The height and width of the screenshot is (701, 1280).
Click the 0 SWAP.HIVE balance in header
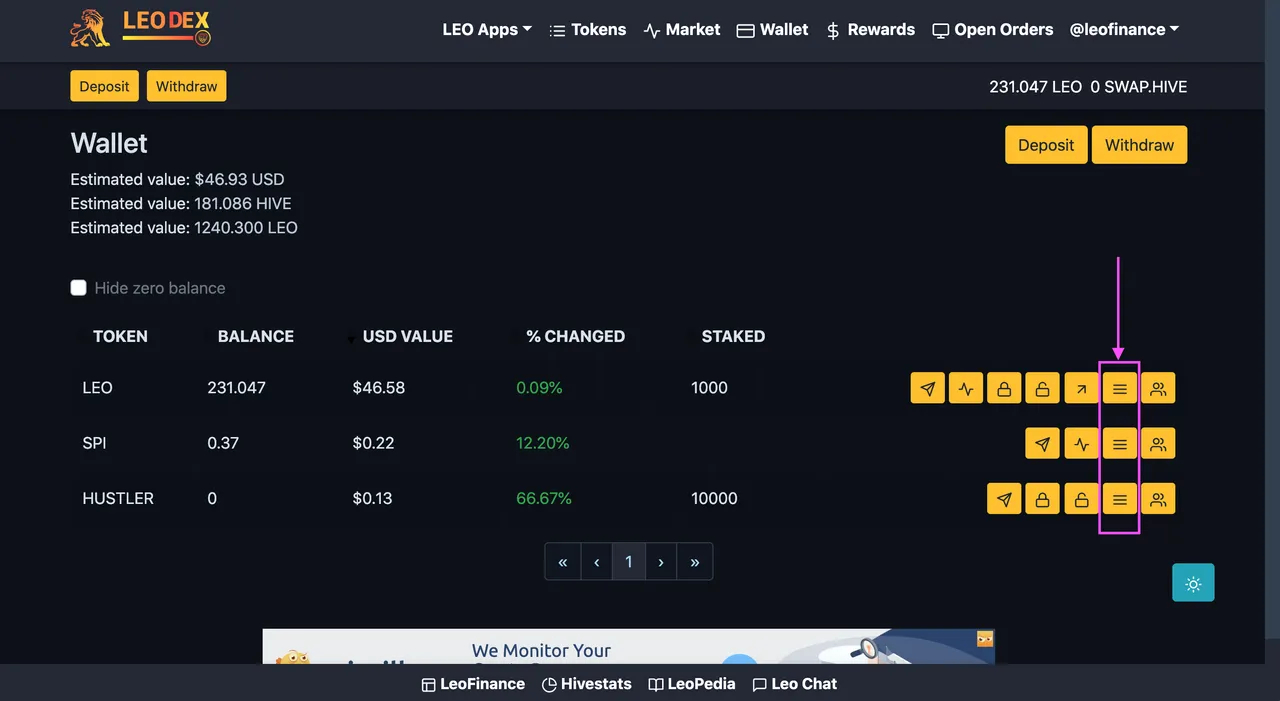(x=1139, y=87)
